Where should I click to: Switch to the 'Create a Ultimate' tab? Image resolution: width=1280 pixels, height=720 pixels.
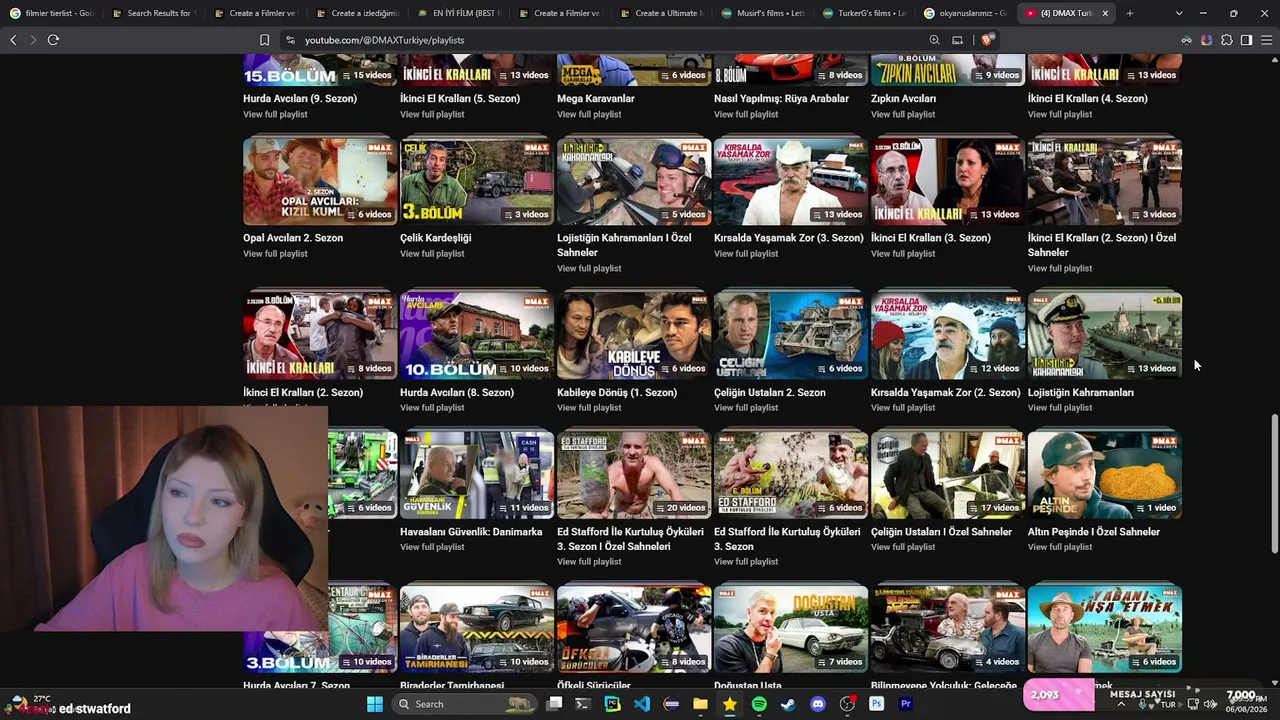pos(660,13)
